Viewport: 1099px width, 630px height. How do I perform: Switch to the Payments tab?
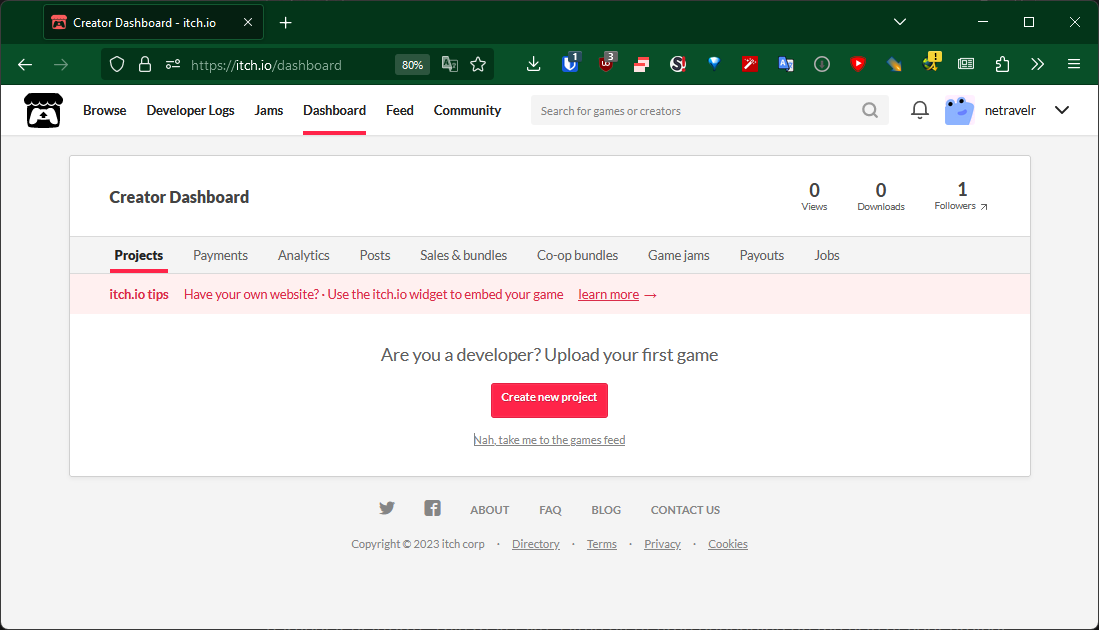pyautogui.click(x=220, y=255)
